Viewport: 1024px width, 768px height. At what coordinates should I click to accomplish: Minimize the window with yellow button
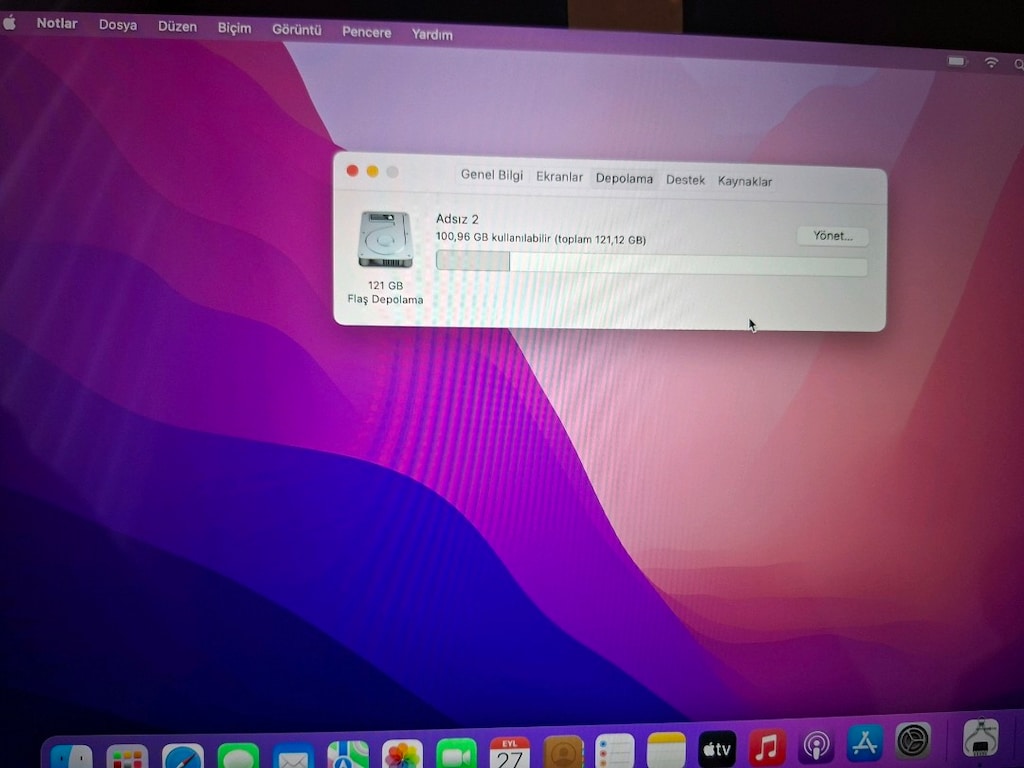[372, 171]
